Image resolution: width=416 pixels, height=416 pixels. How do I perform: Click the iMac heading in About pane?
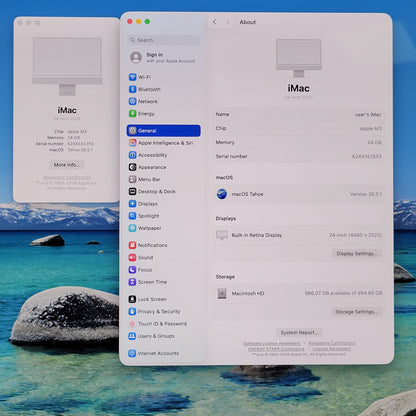299,88
